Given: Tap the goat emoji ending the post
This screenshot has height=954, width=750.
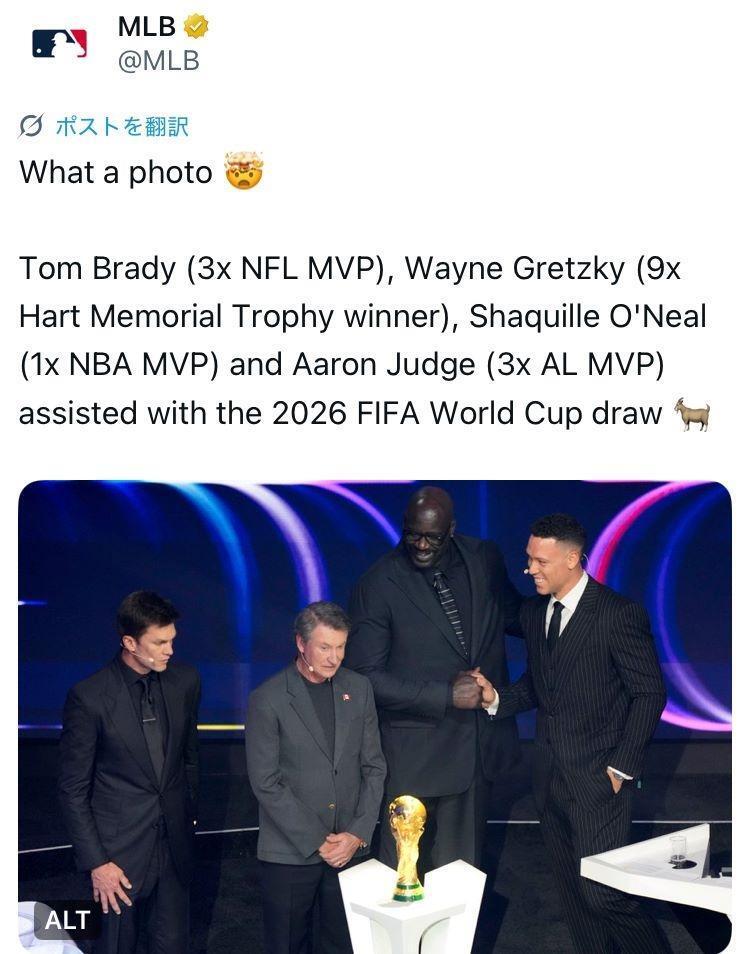Looking at the screenshot, I should [692, 413].
